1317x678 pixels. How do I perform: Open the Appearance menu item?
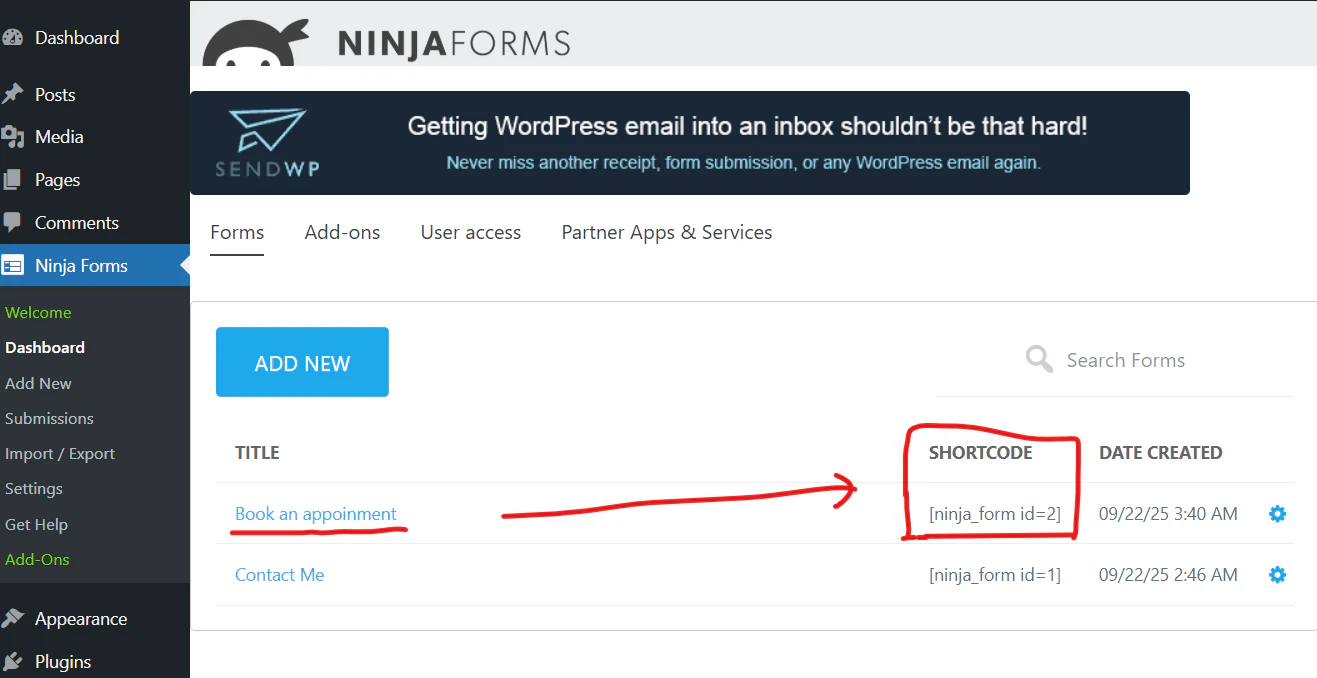coord(81,619)
